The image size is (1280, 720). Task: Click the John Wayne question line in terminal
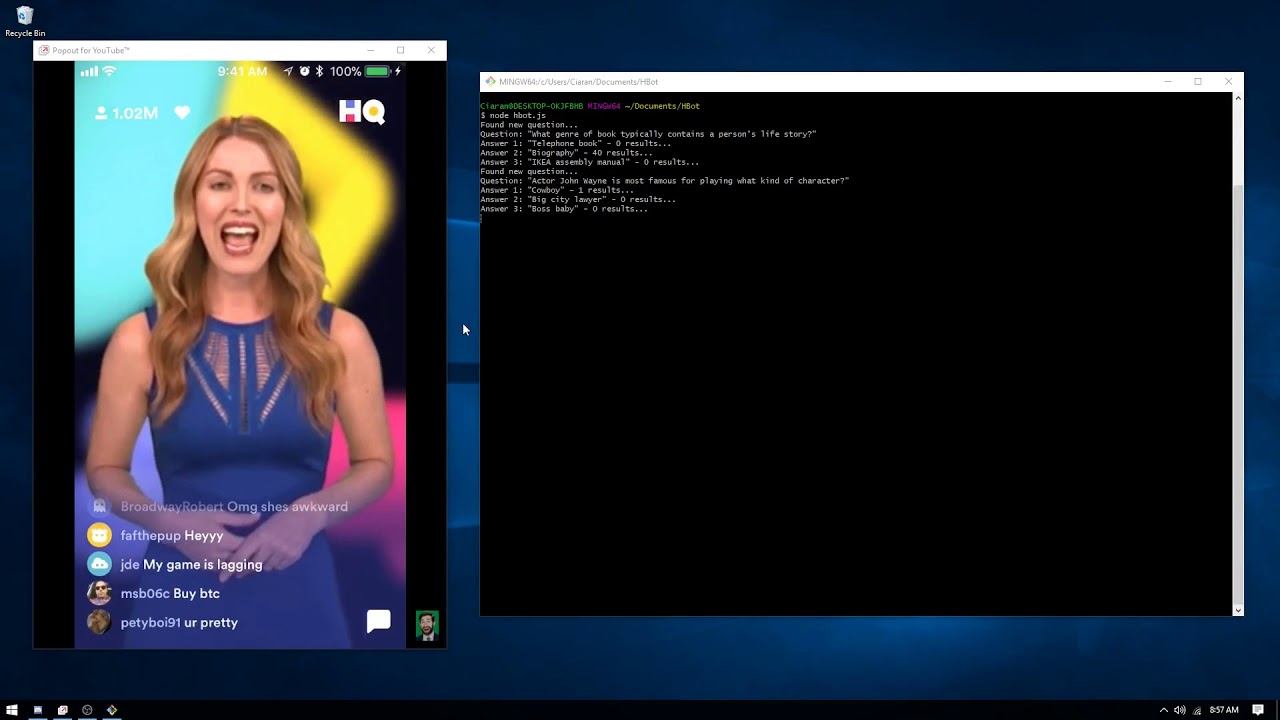[664, 181]
